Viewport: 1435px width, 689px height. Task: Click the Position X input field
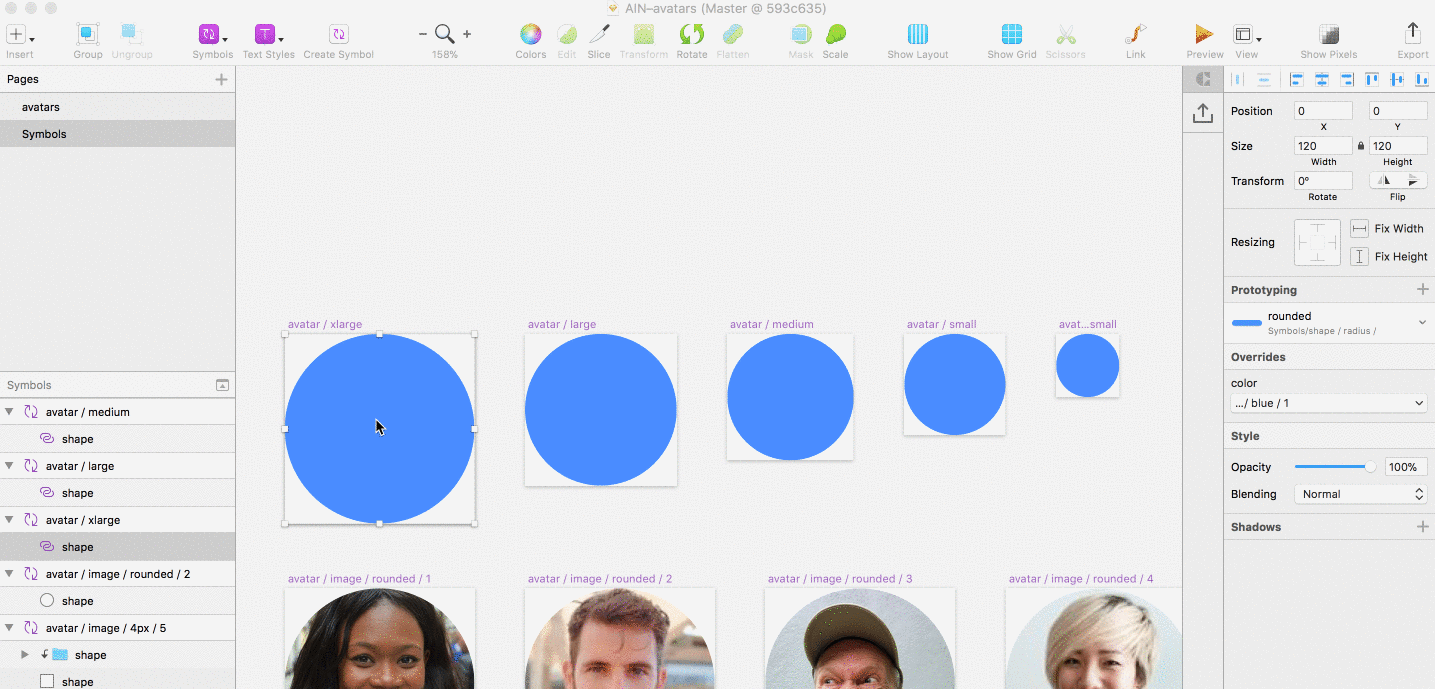tap(1323, 111)
